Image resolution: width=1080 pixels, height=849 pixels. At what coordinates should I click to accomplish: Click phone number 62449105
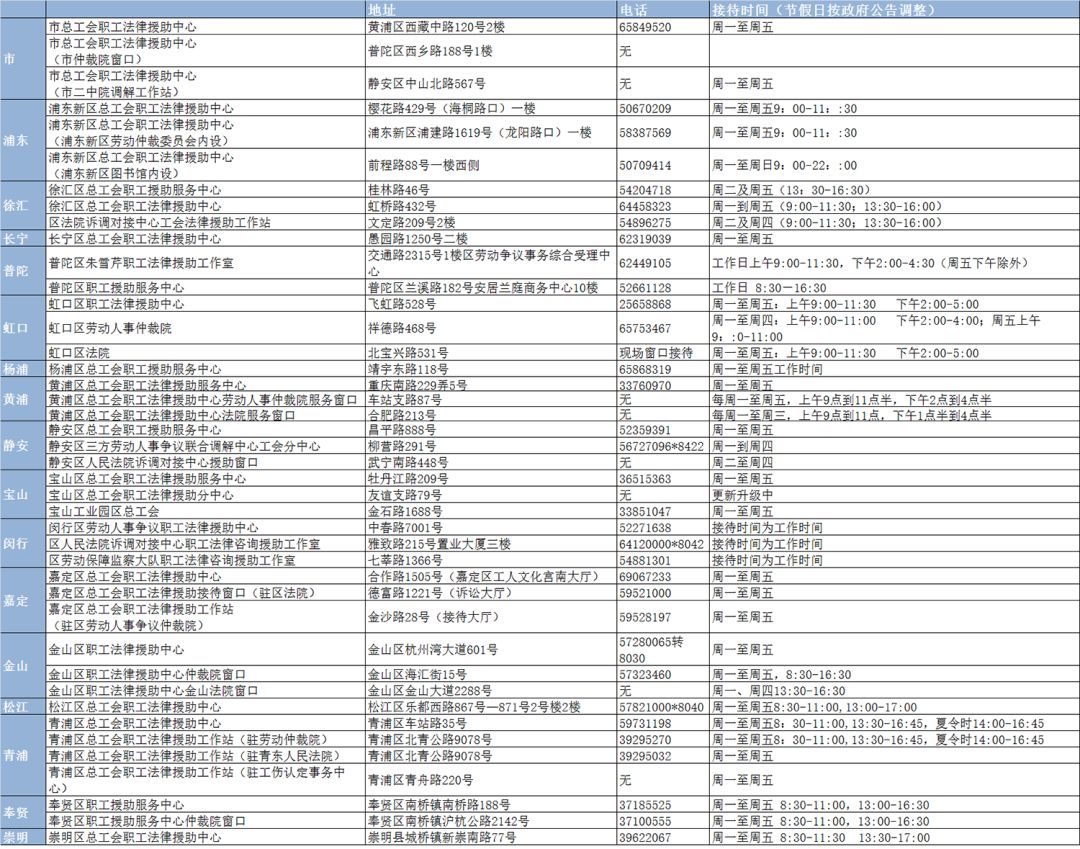[x=645, y=263]
